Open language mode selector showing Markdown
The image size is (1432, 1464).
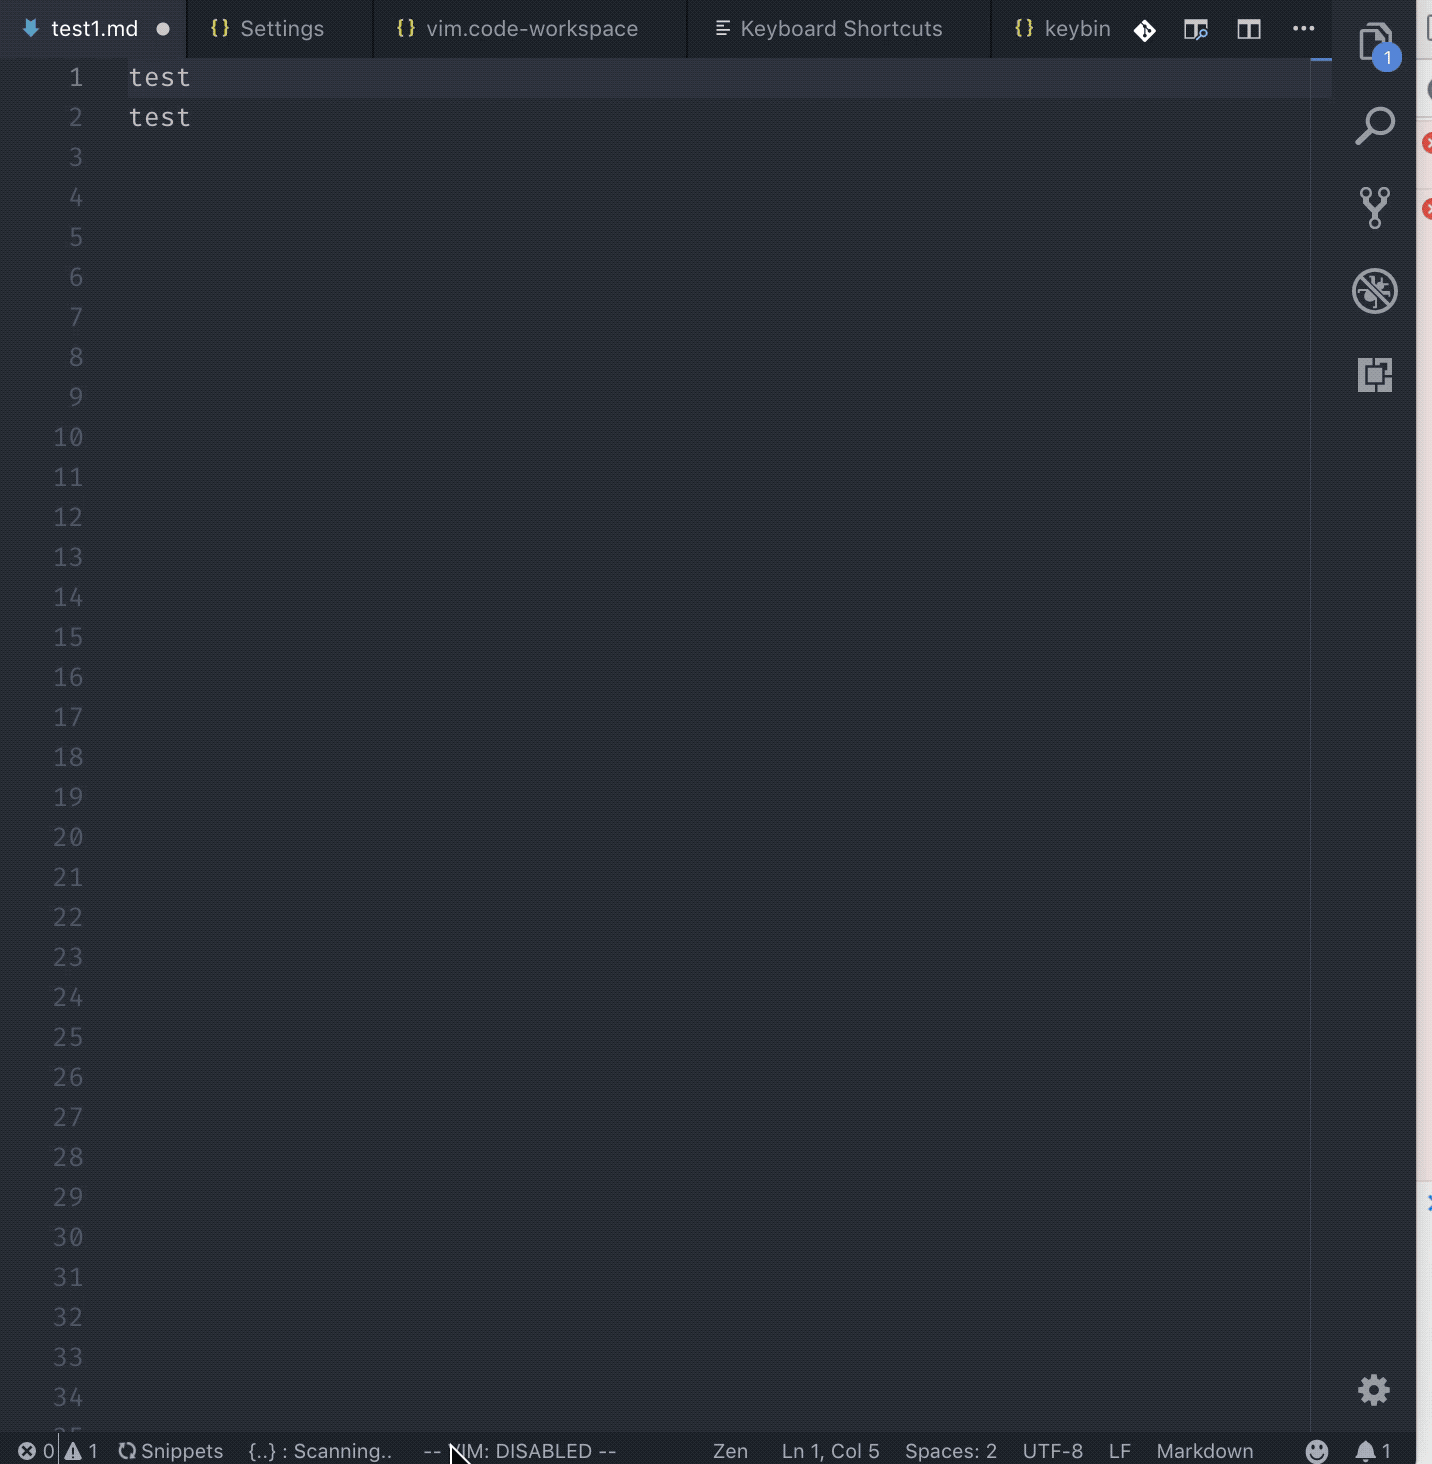[x=1204, y=1451]
